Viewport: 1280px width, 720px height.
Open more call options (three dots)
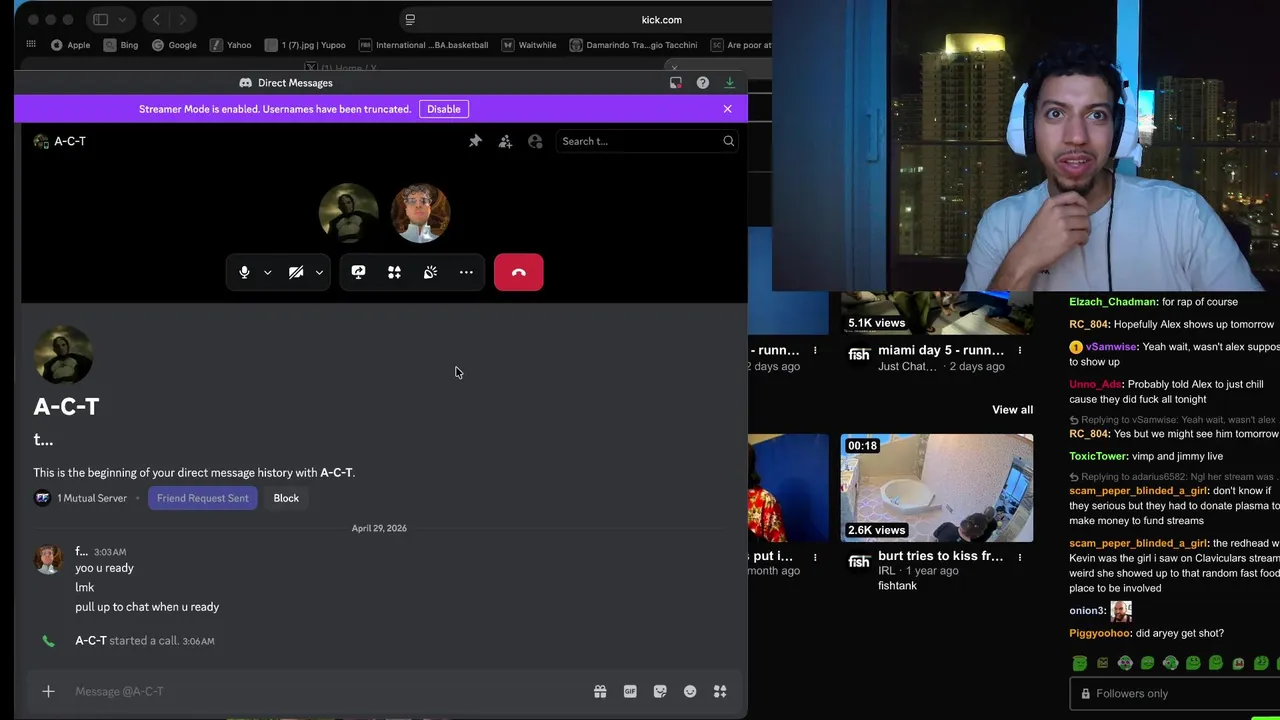(466, 272)
